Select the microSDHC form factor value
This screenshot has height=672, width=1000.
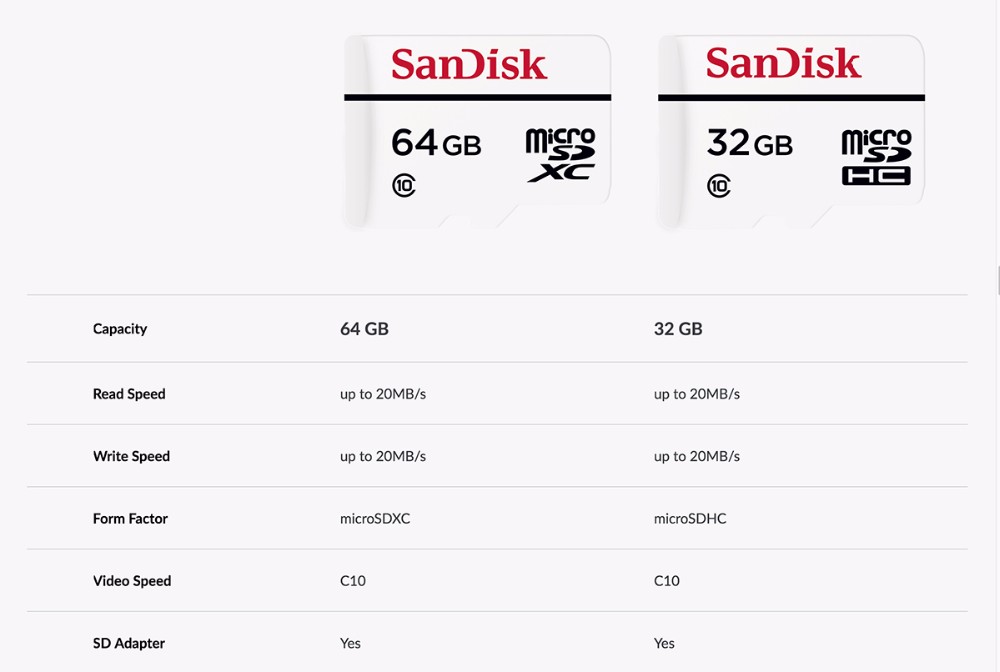(690, 519)
